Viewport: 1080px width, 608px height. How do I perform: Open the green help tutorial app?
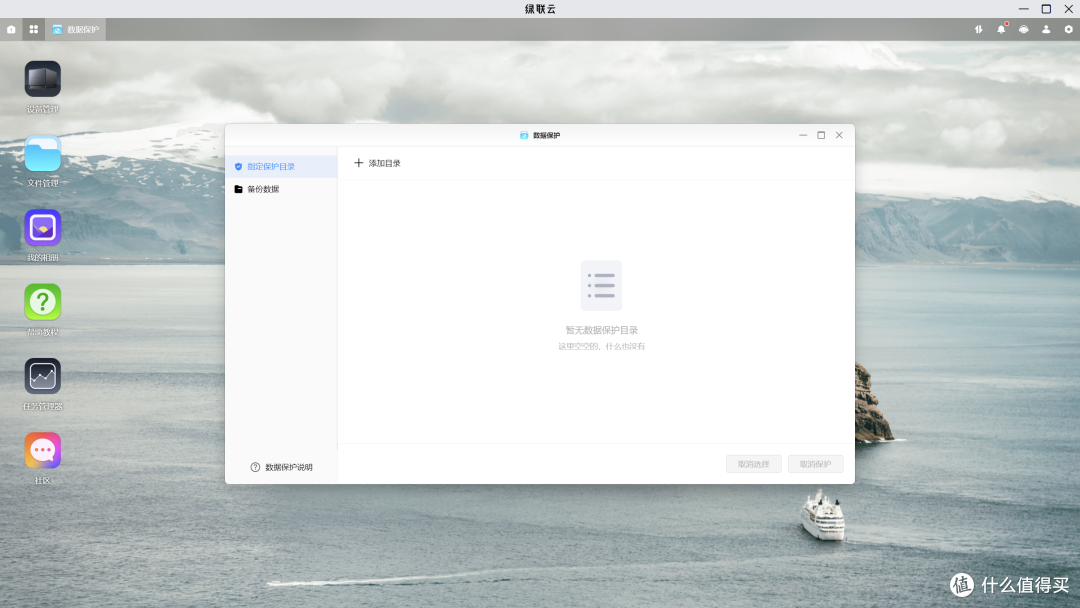pyautogui.click(x=43, y=302)
